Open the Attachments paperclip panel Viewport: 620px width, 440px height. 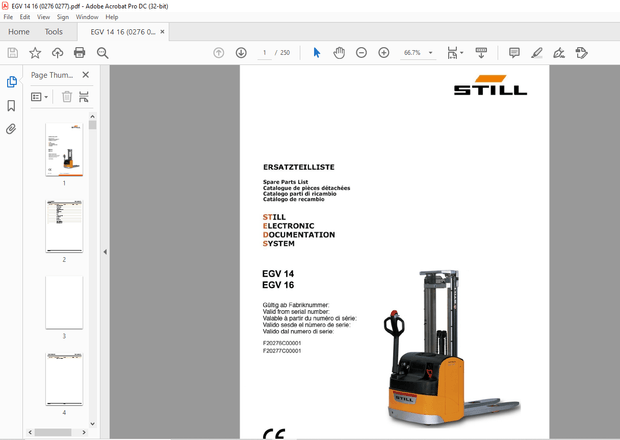[x=11, y=129]
